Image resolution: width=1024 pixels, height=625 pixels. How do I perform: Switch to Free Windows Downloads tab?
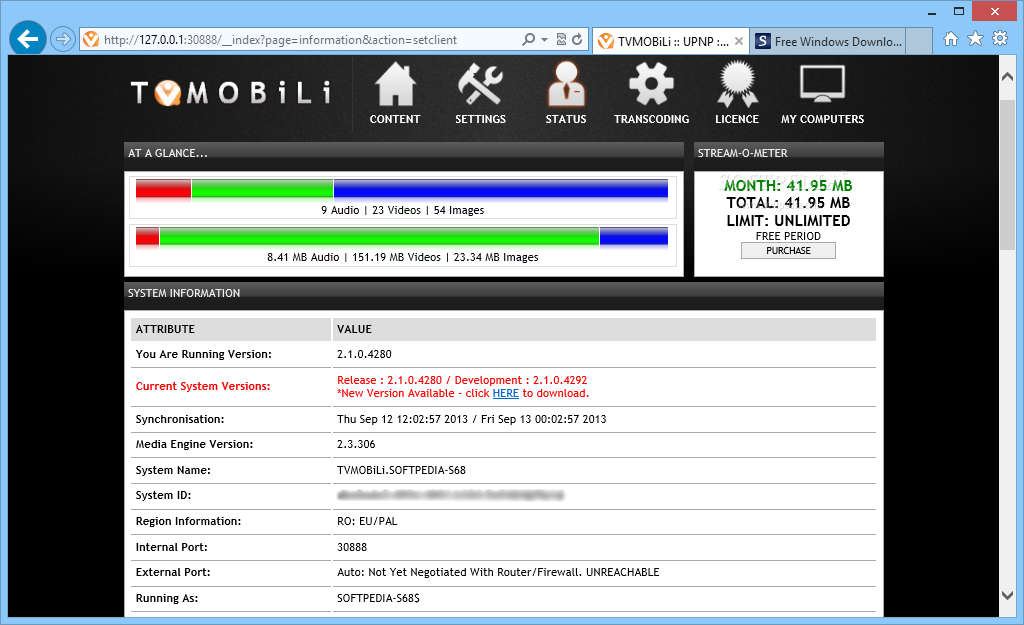pyautogui.click(x=829, y=41)
